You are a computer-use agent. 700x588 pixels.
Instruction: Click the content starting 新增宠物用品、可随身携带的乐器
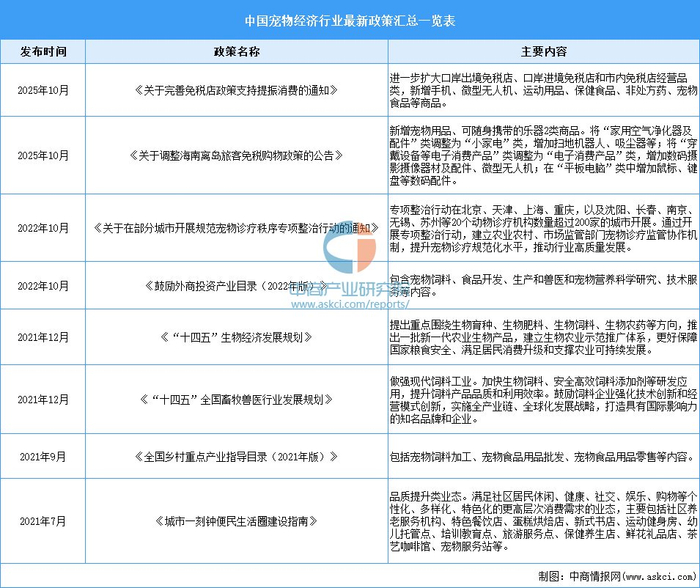tap(543, 155)
